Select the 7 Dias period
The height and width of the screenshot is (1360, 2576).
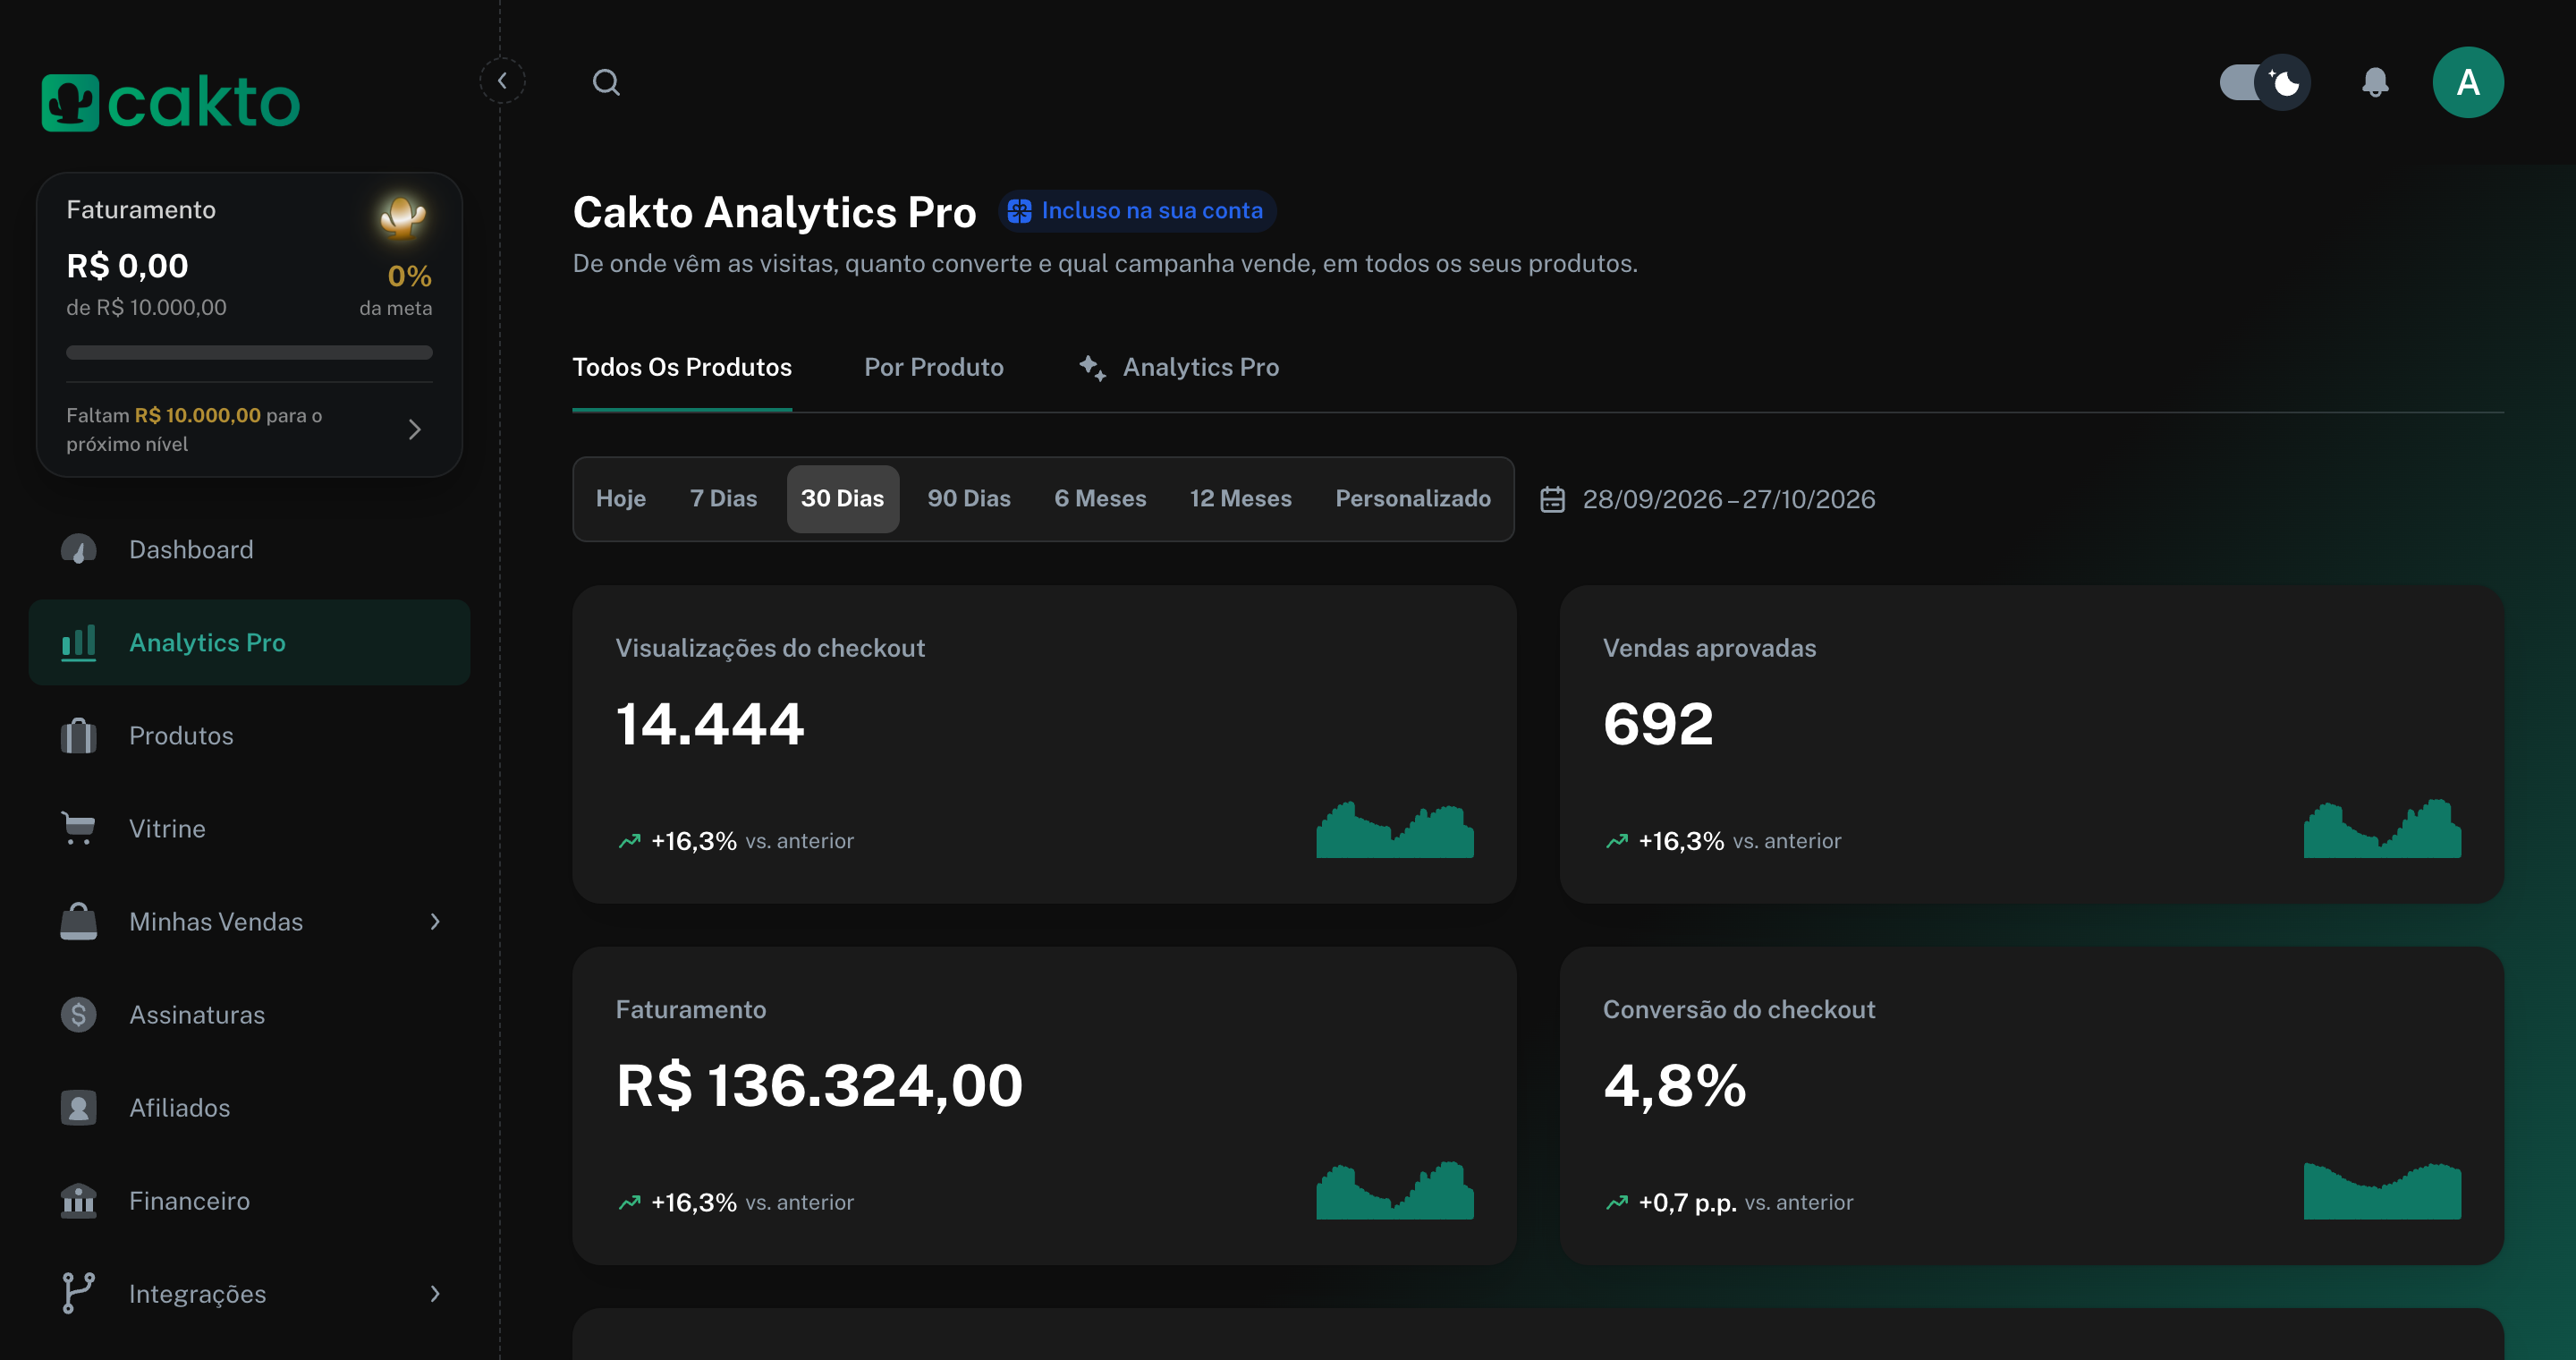[723, 499]
